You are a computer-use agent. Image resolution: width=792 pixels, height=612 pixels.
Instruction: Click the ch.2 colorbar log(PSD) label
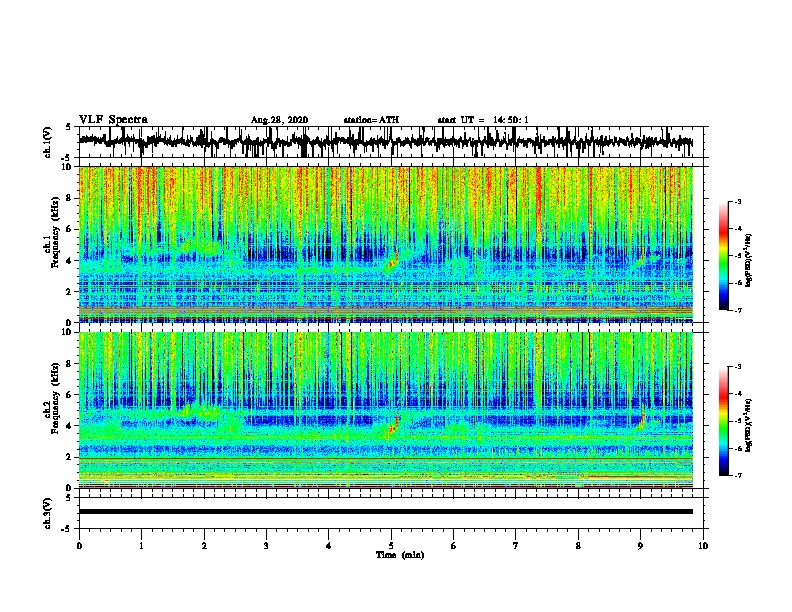pyautogui.click(x=749, y=425)
